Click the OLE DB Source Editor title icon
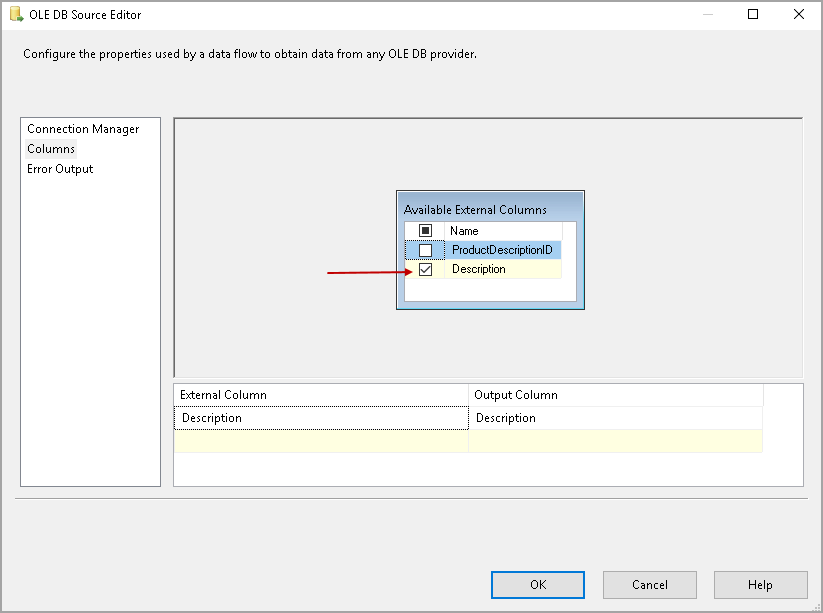Screen dimensions: 823x613 tap(16, 15)
